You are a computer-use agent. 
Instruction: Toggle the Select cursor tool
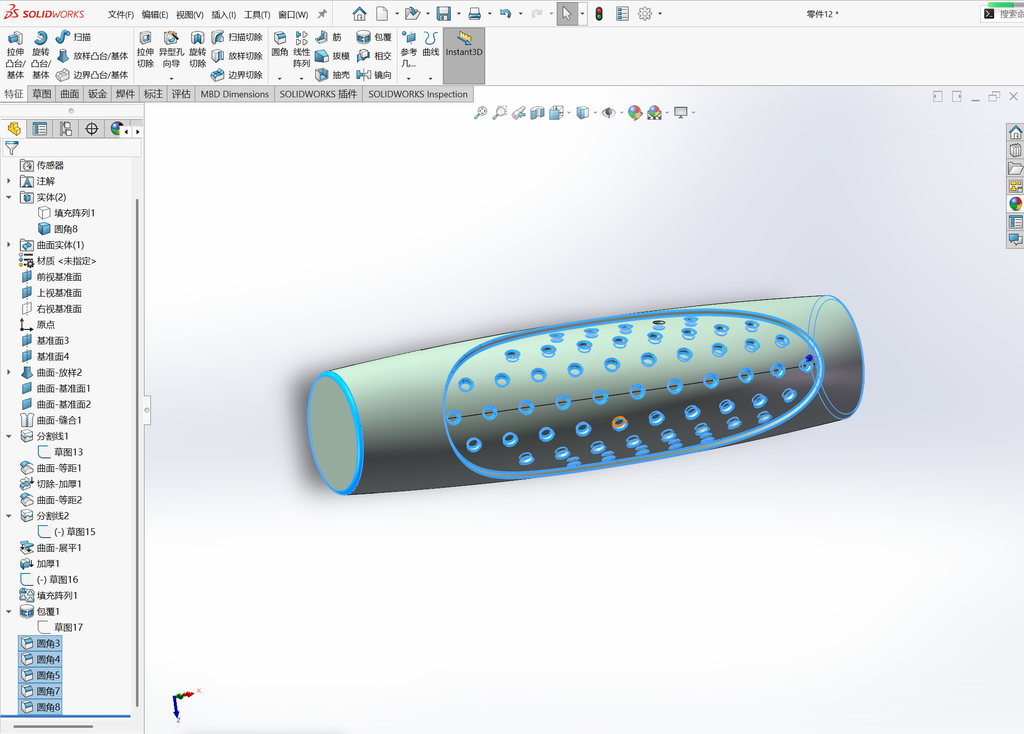[x=566, y=14]
